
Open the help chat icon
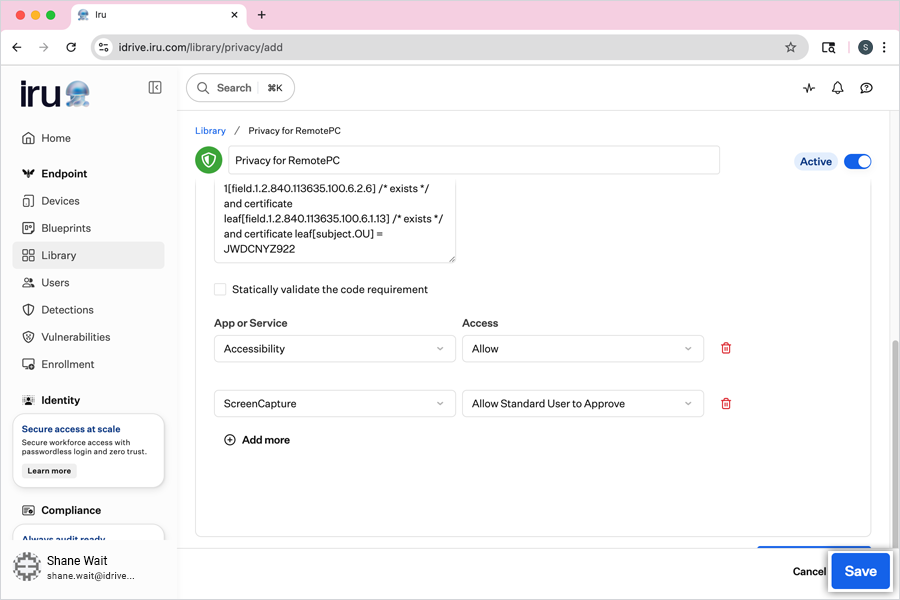[866, 88]
